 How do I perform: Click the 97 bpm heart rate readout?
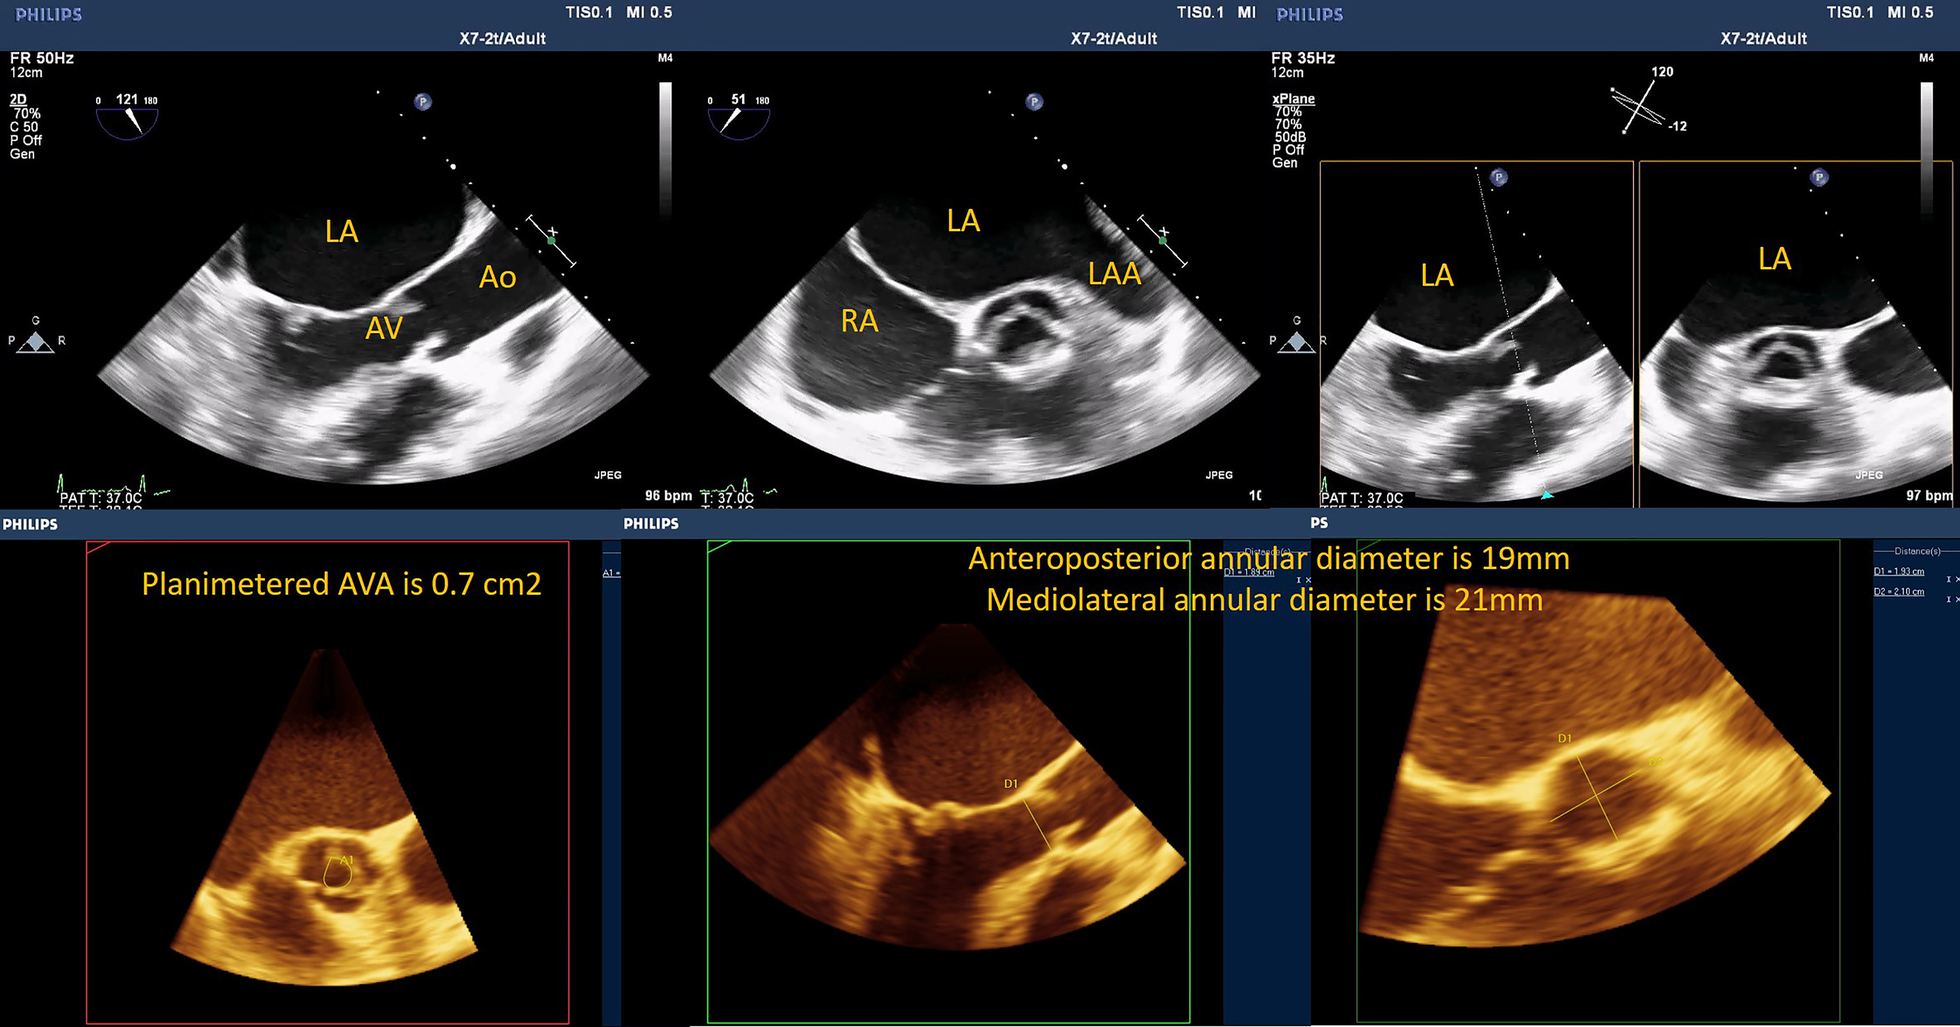[x=1929, y=495]
